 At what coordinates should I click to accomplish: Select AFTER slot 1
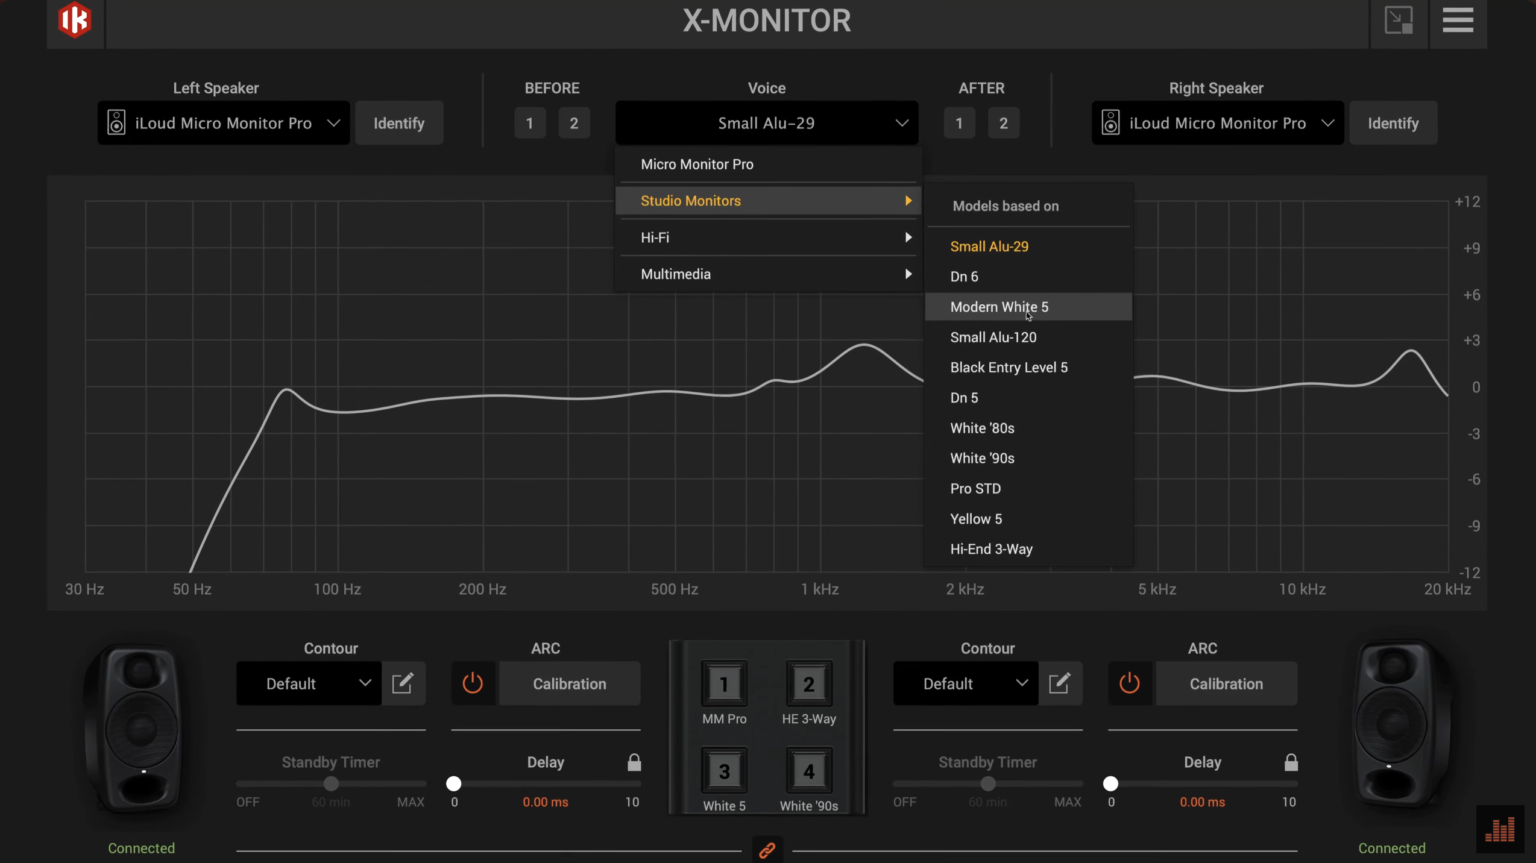(x=959, y=123)
